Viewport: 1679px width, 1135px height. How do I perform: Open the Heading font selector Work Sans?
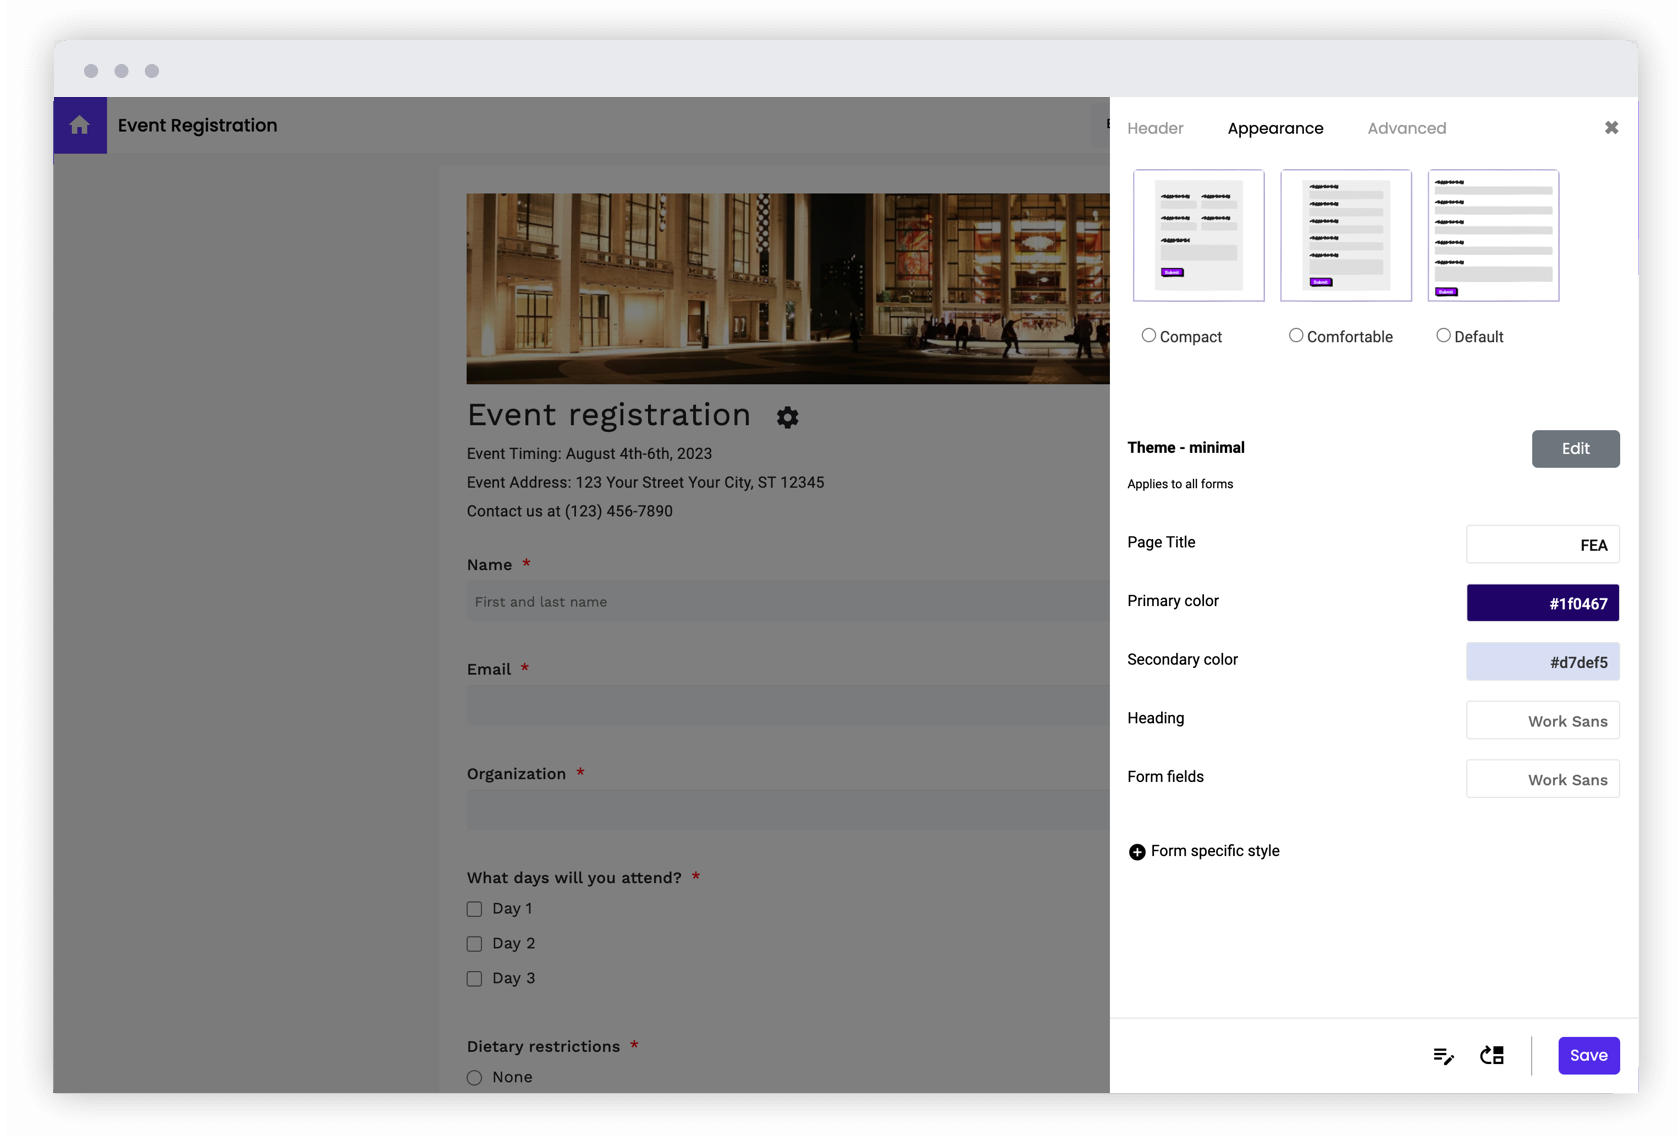(1542, 720)
